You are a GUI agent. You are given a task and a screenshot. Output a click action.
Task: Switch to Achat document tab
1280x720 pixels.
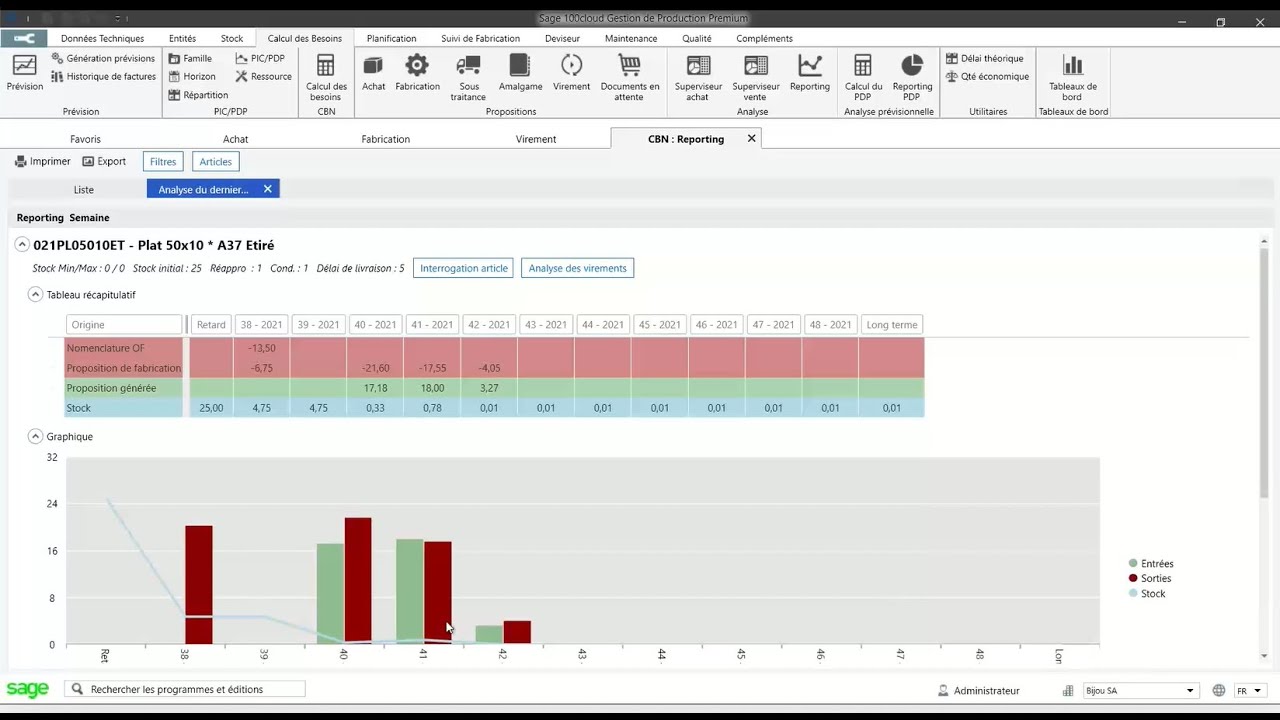click(x=235, y=139)
